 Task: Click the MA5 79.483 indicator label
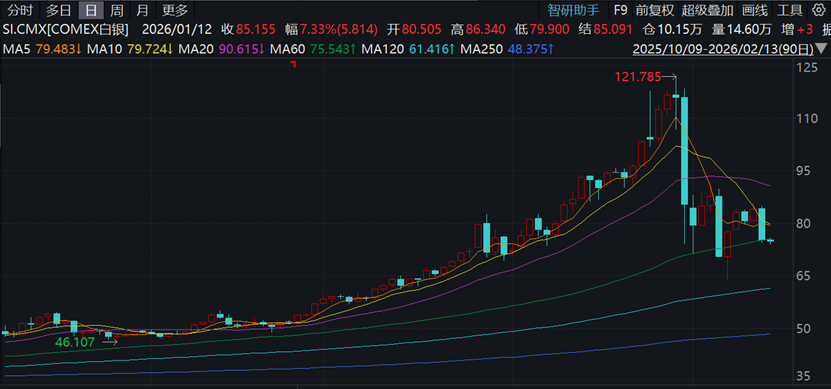pos(42,49)
